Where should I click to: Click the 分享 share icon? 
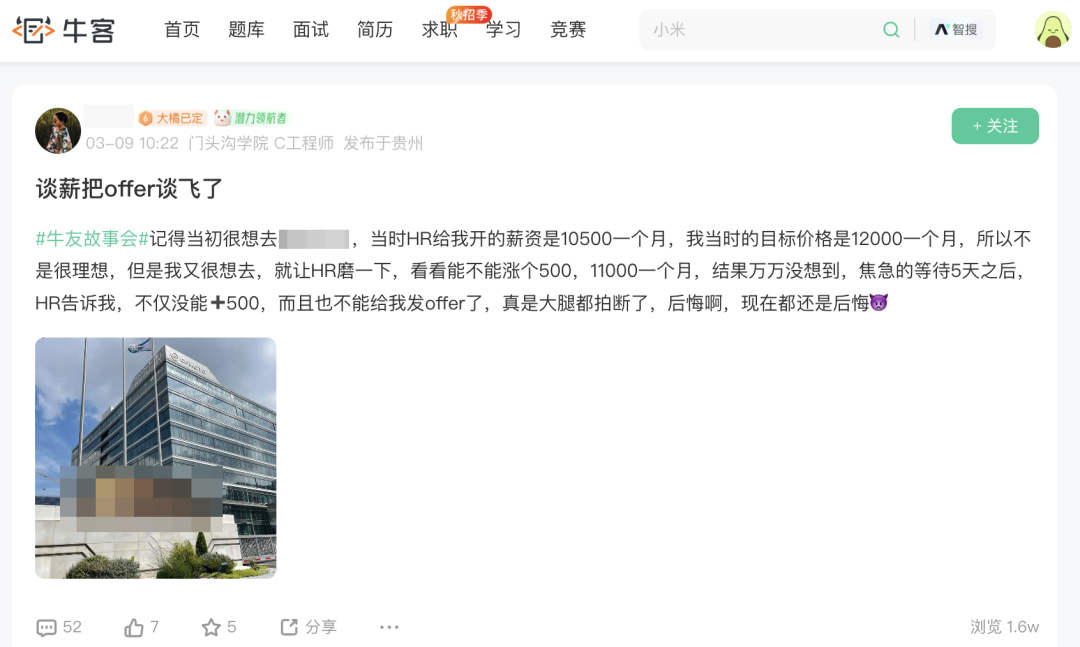289,626
